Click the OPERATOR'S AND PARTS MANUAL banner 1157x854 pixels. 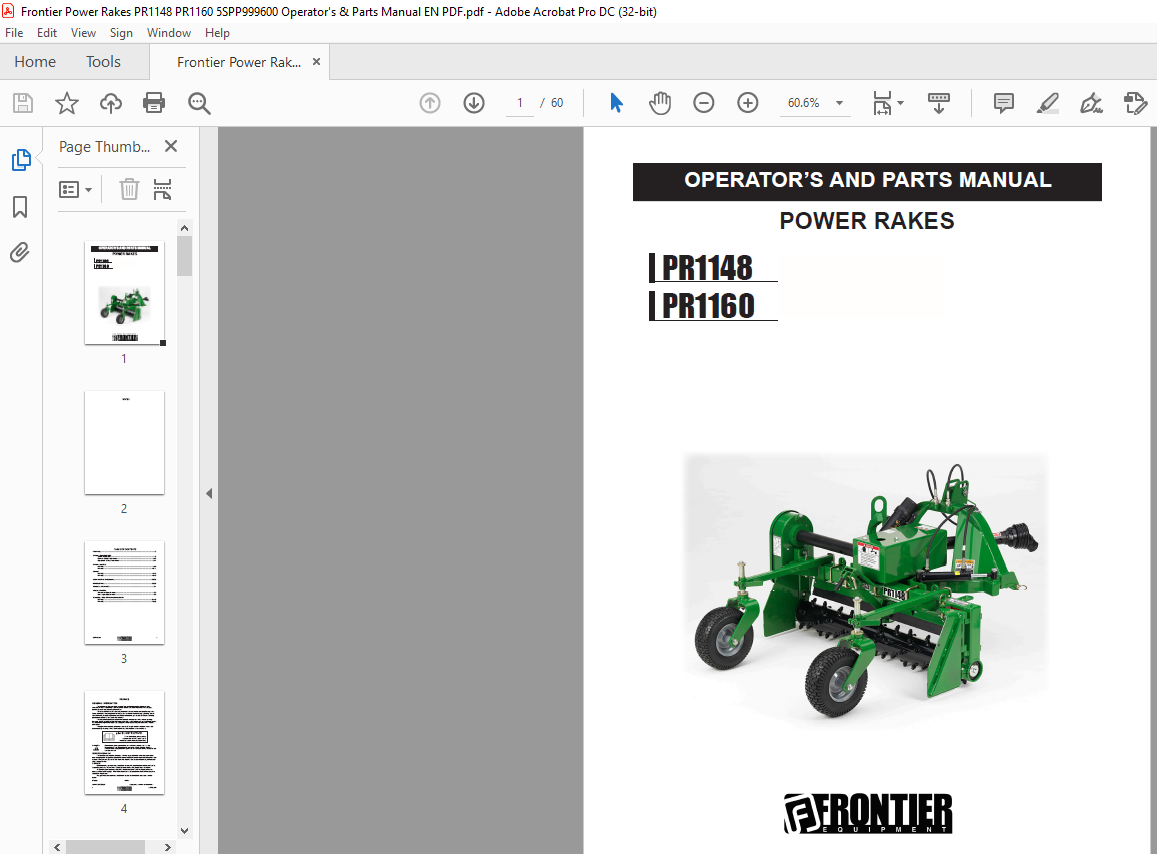point(867,182)
